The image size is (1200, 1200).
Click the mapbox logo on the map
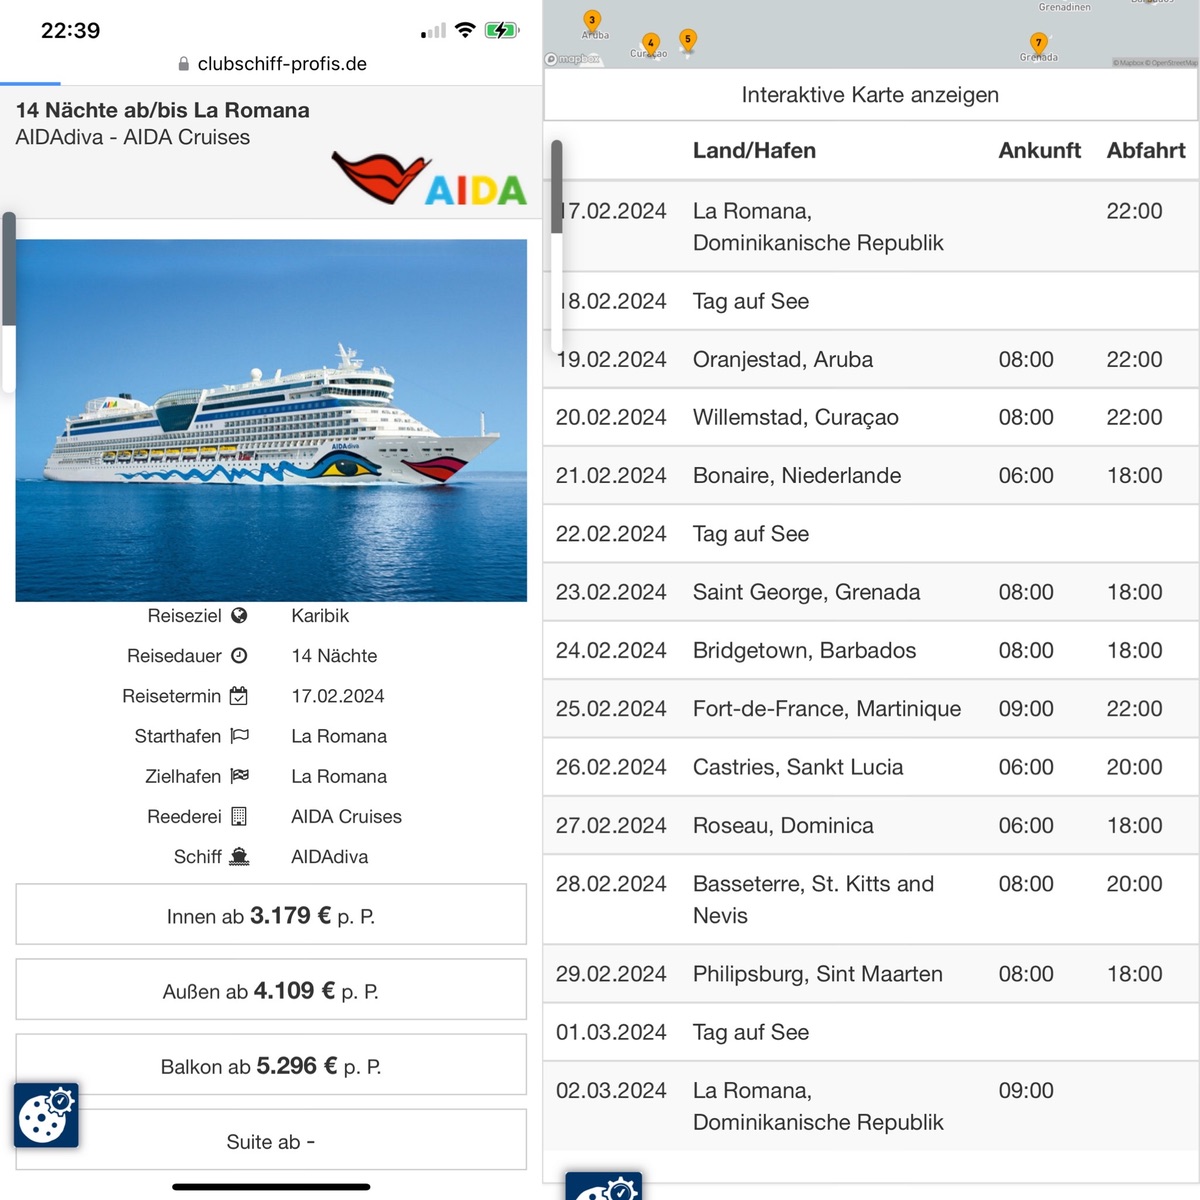(x=573, y=59)
